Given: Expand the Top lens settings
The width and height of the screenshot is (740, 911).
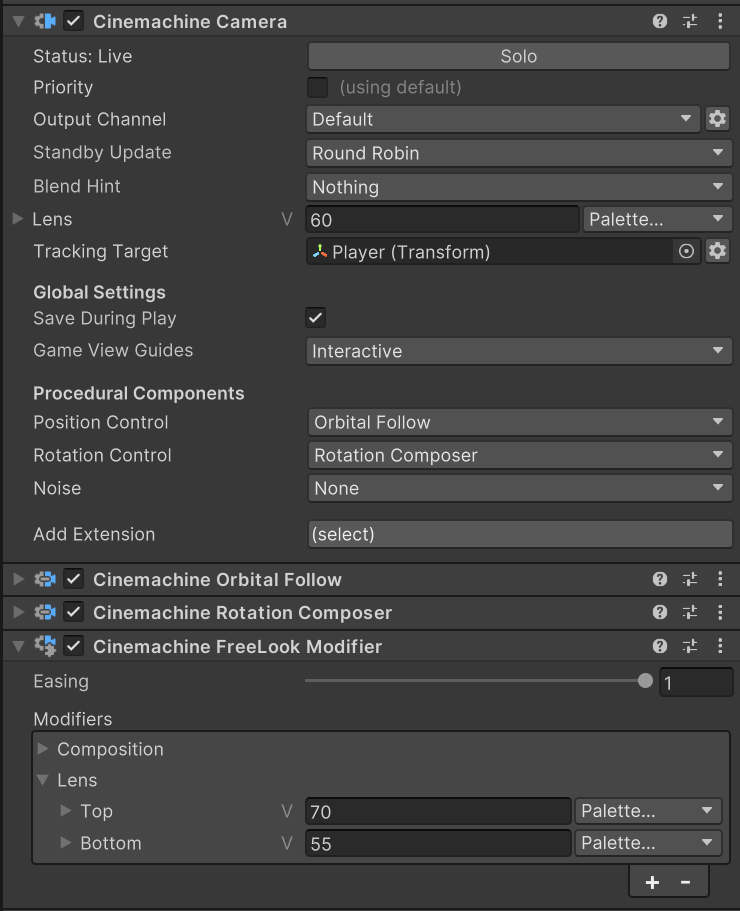Looking at the screenshot, I should (66, 810).
